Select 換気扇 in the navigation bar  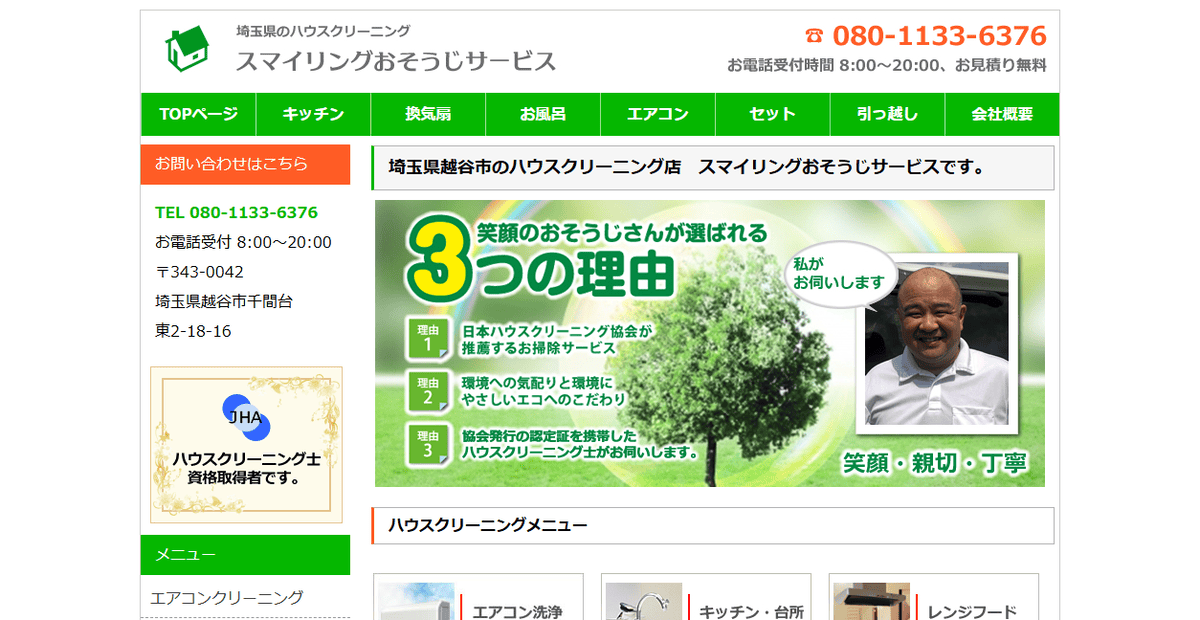pos(428,114)
